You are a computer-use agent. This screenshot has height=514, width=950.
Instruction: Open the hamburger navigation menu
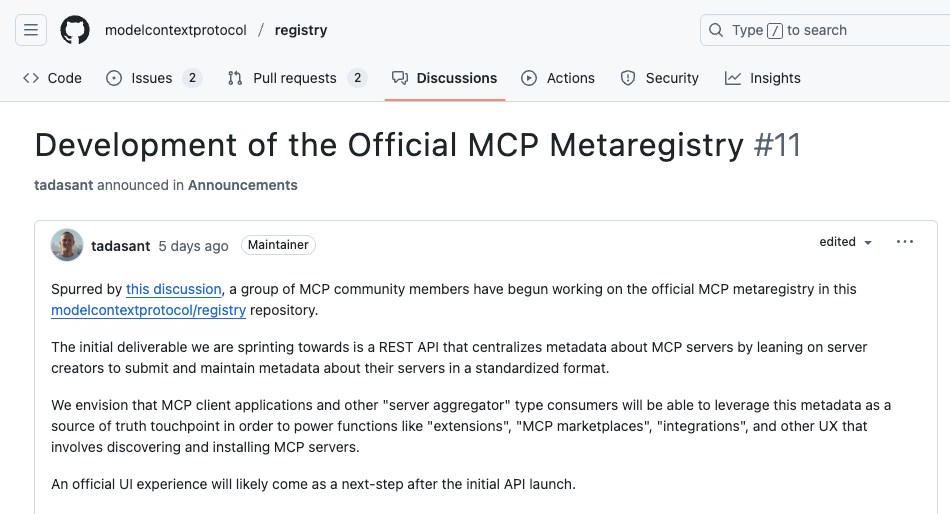(x=31, y=30)
